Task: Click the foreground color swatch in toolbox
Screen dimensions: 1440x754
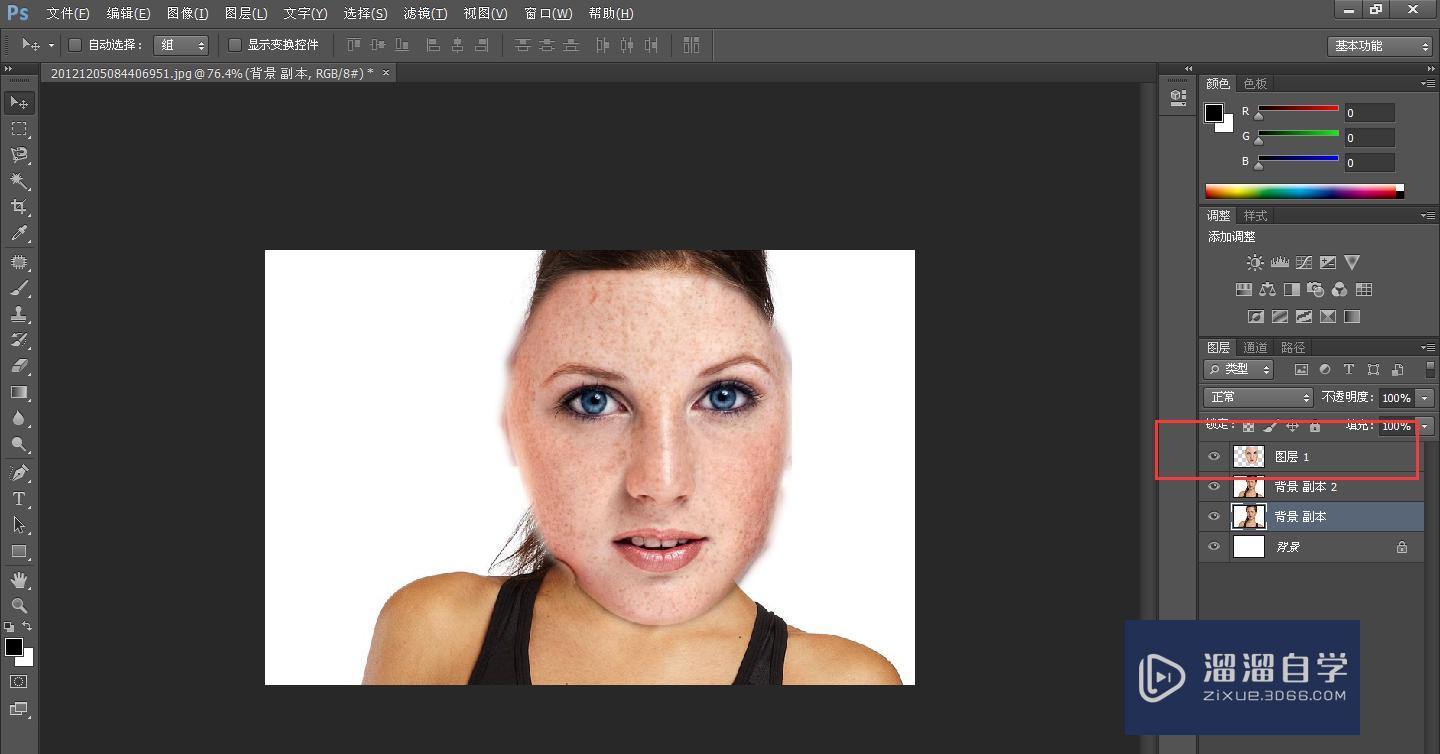Action: click(x=14, y=647)
